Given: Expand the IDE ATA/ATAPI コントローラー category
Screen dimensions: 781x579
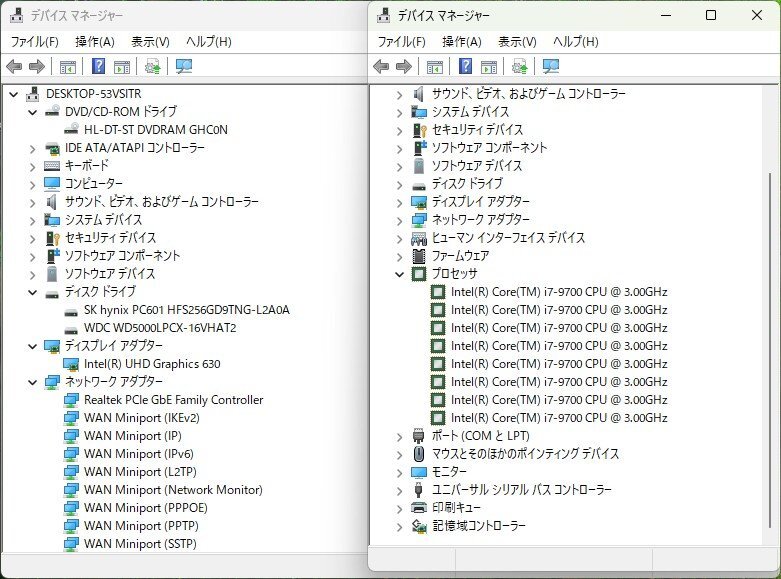Looking at the screenshot, I should 32,148.
